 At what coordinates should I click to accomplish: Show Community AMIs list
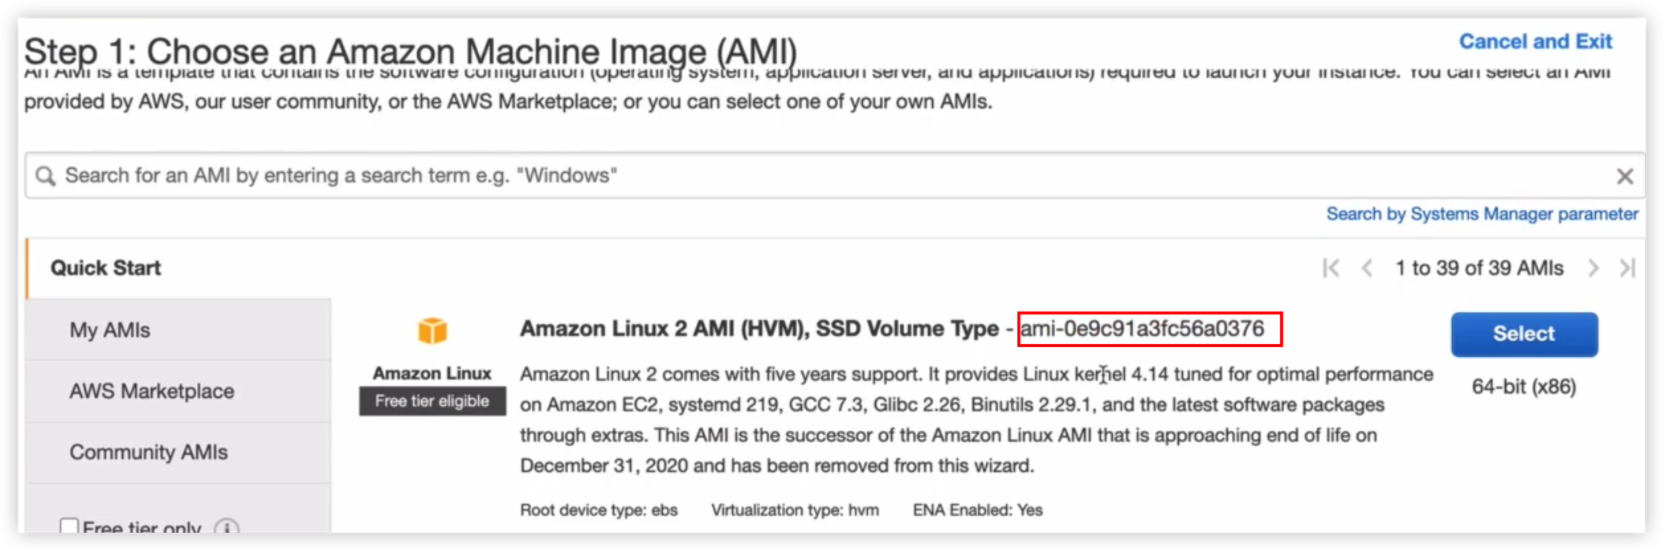click(x=149, y=452)
